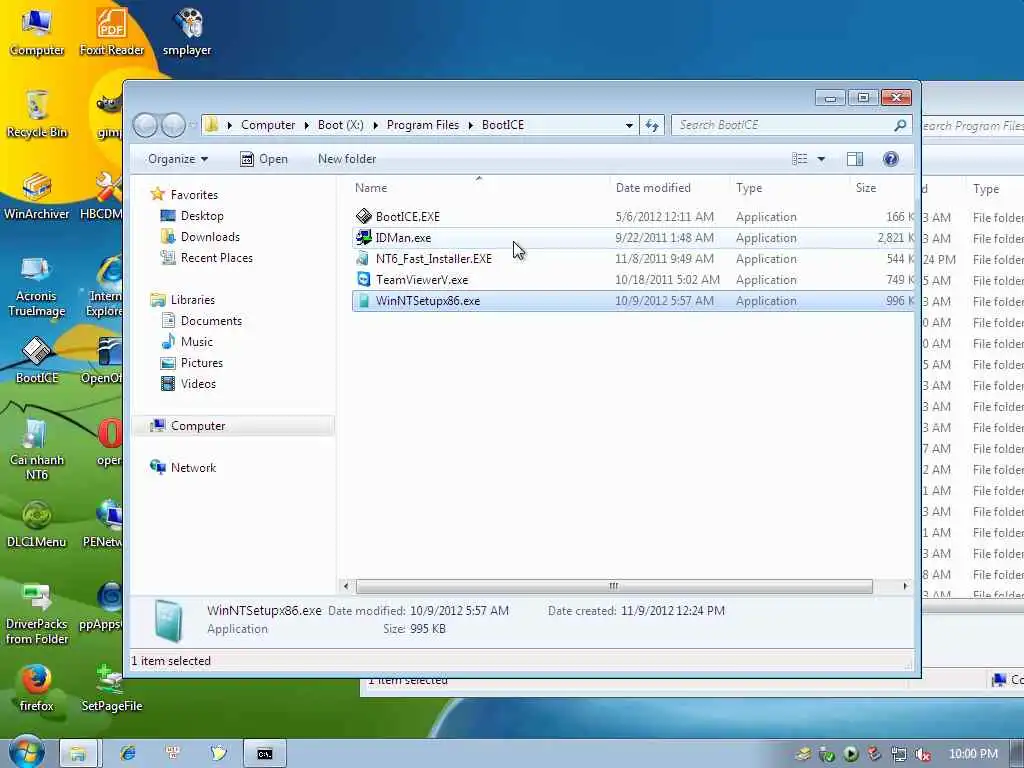Click New folder in the toolbar

click(347, 159)
